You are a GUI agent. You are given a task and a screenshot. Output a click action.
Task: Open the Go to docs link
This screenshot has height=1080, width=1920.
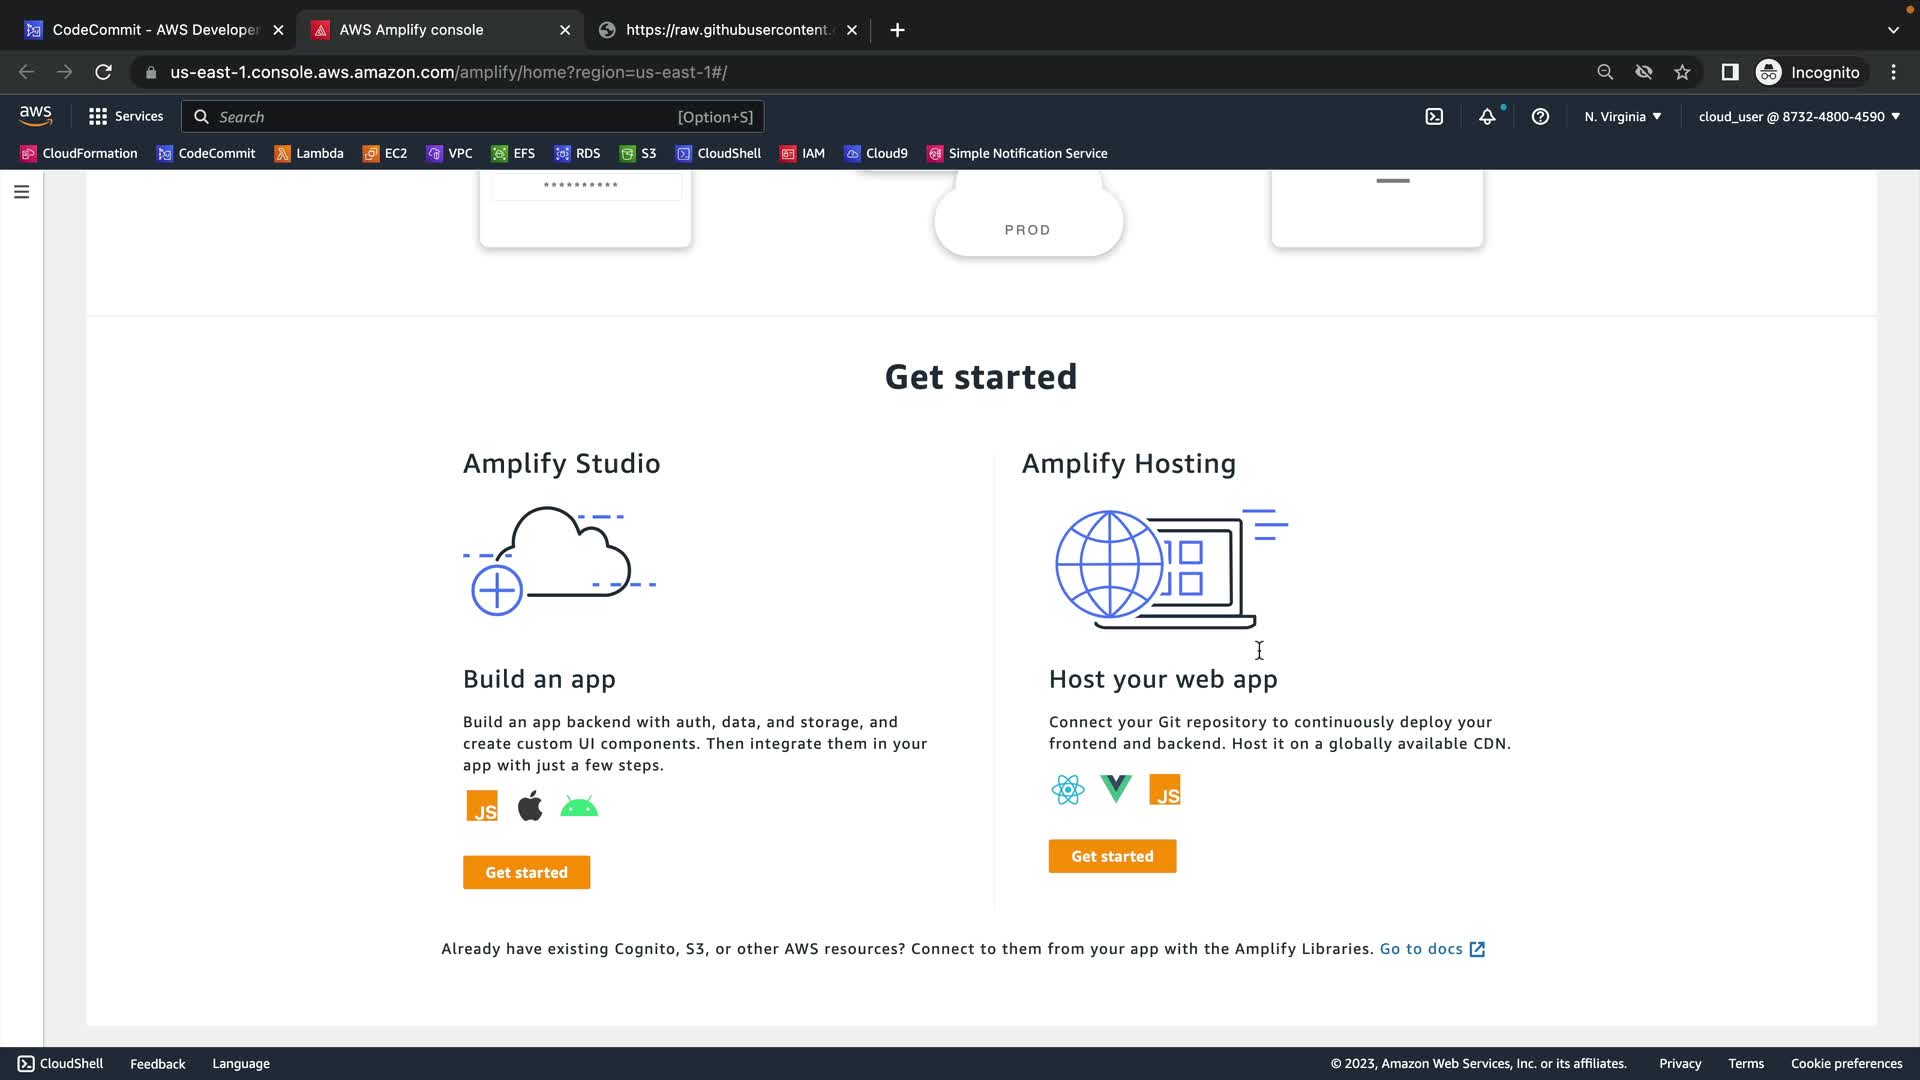(1431, 949)
